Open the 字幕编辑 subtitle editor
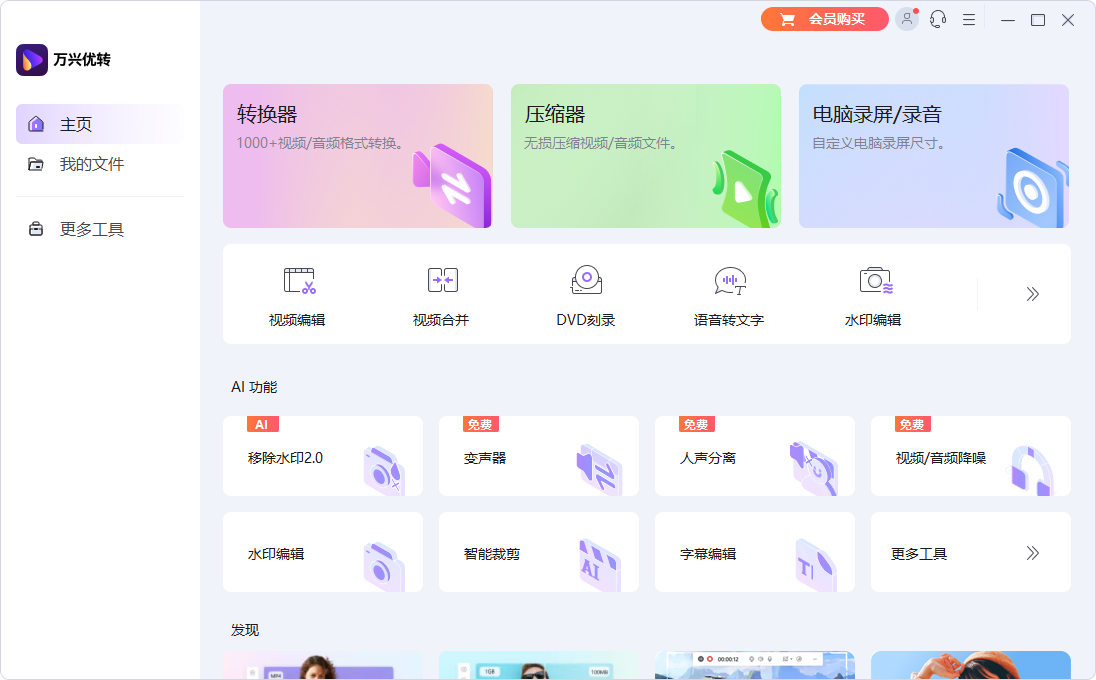The image size is (1096, 680). point(754,551)
